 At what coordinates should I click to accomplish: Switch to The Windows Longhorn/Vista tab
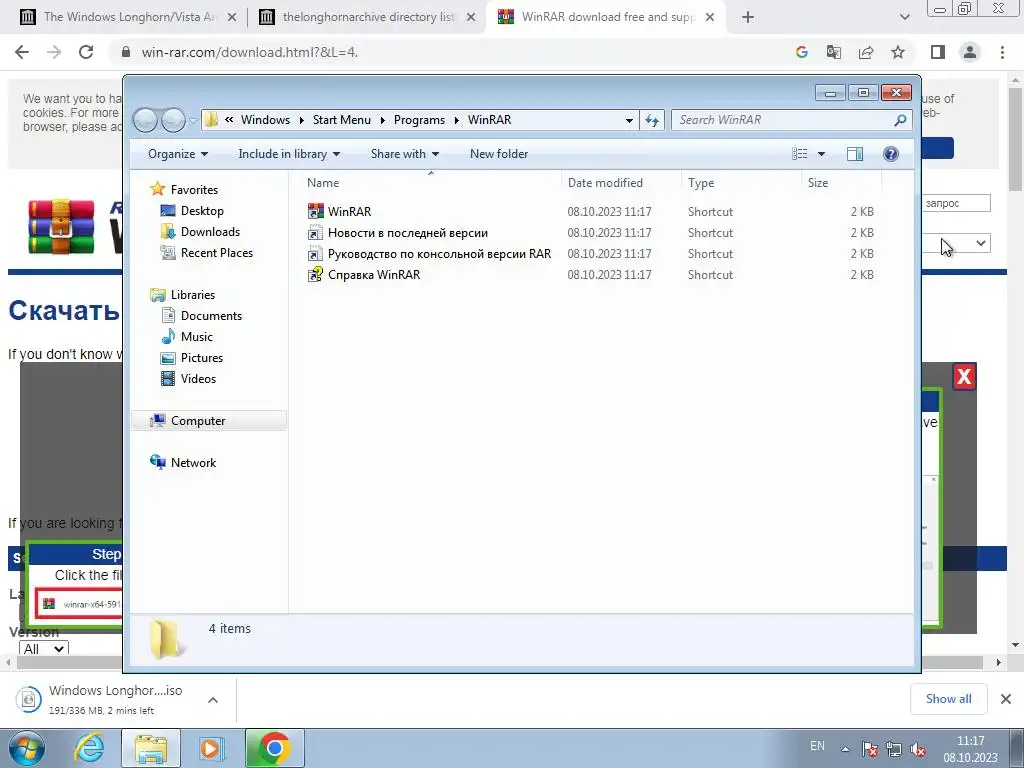click(x=129, y=17)
